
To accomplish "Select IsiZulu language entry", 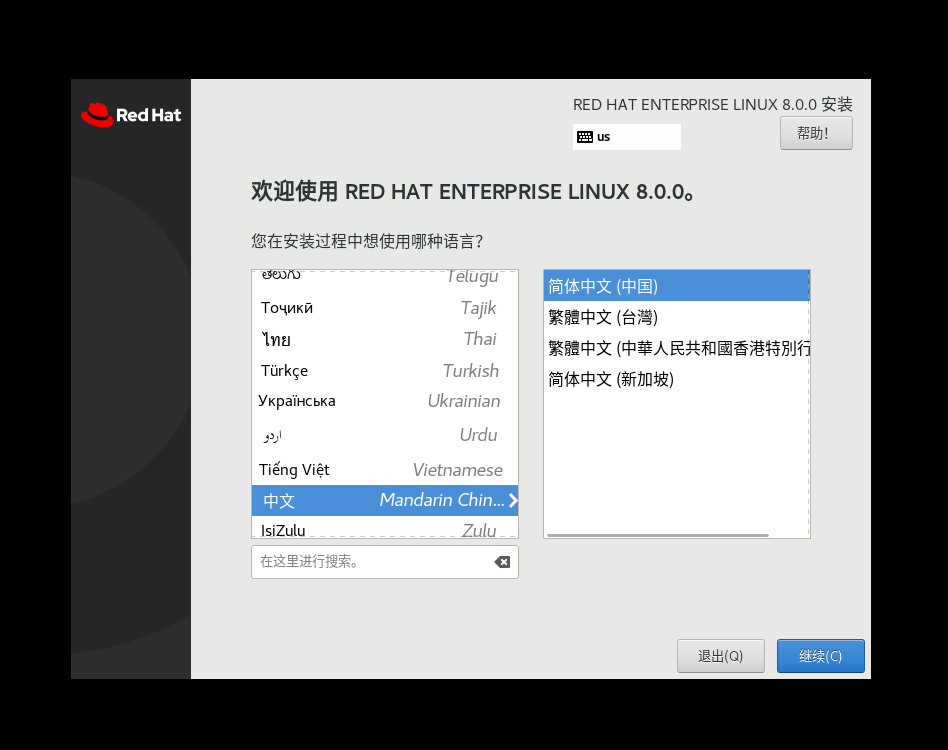I will click(x=384, y=529).
